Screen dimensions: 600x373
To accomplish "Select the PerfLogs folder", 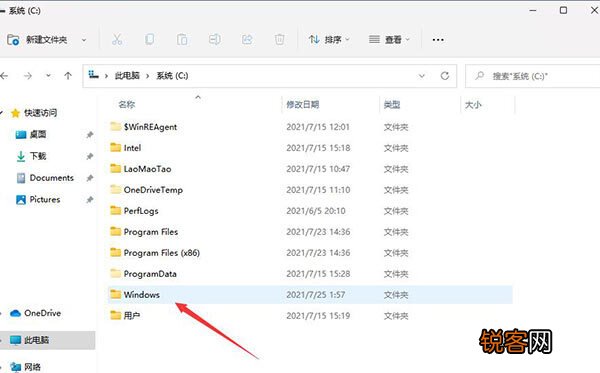I will pos(141,211).
